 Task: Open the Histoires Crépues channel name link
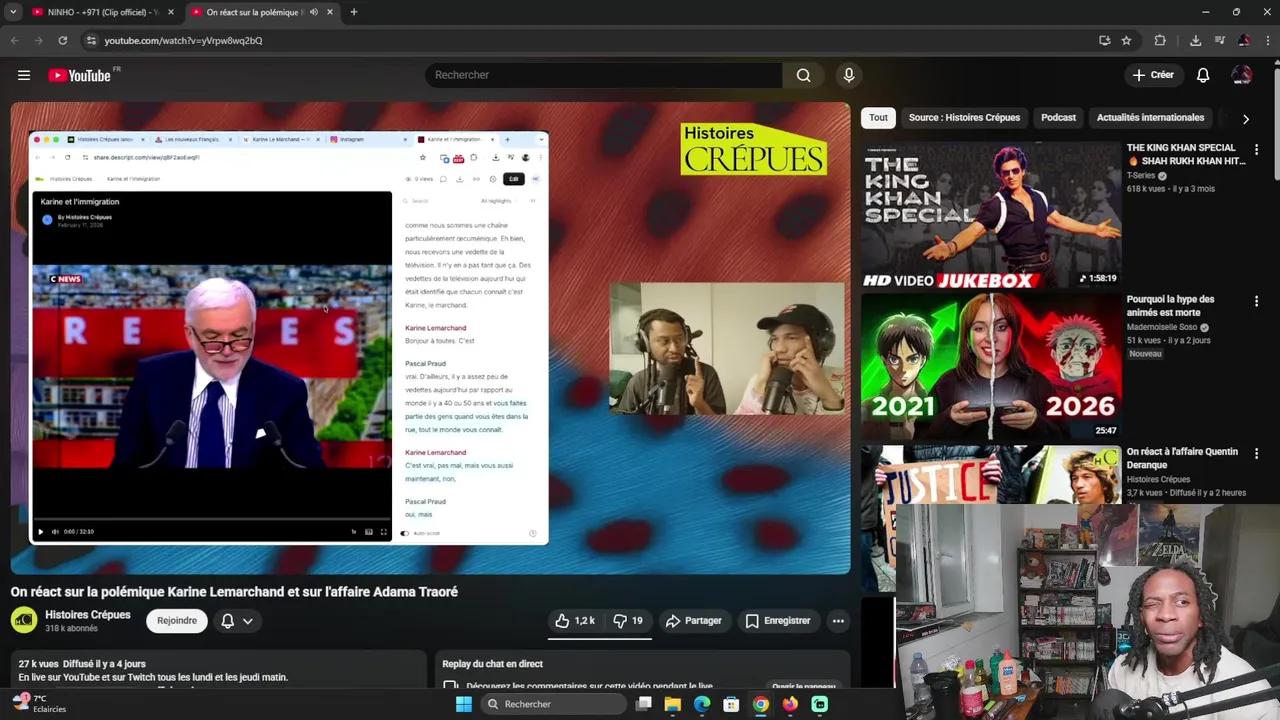pos(88,615)
